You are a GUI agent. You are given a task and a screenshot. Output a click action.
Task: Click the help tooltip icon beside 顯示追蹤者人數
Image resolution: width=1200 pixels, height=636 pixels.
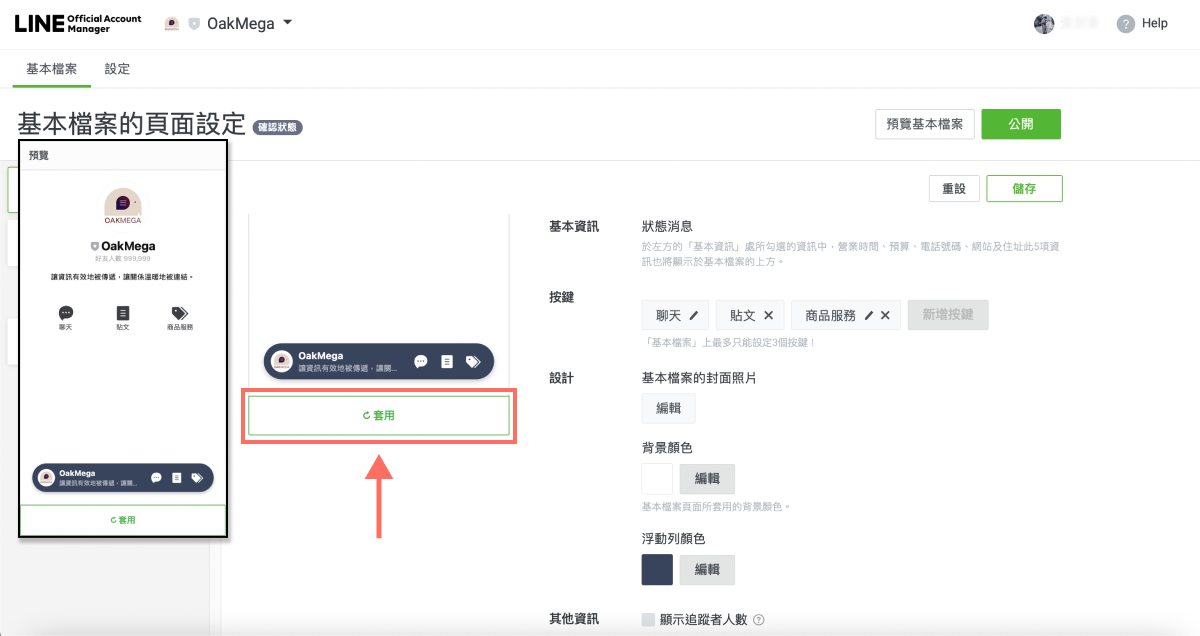(759, 620)
